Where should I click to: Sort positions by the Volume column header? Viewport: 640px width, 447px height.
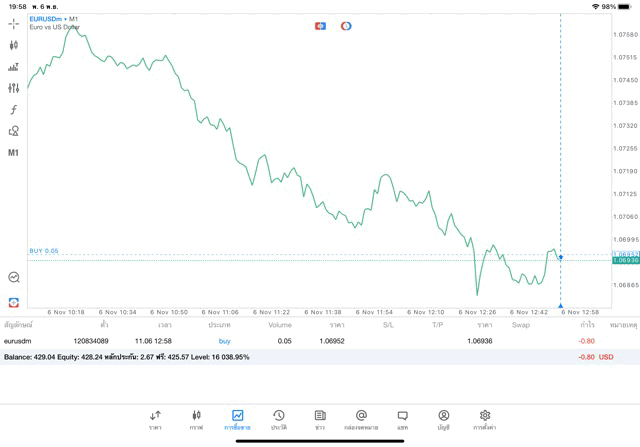click(280, 325)
